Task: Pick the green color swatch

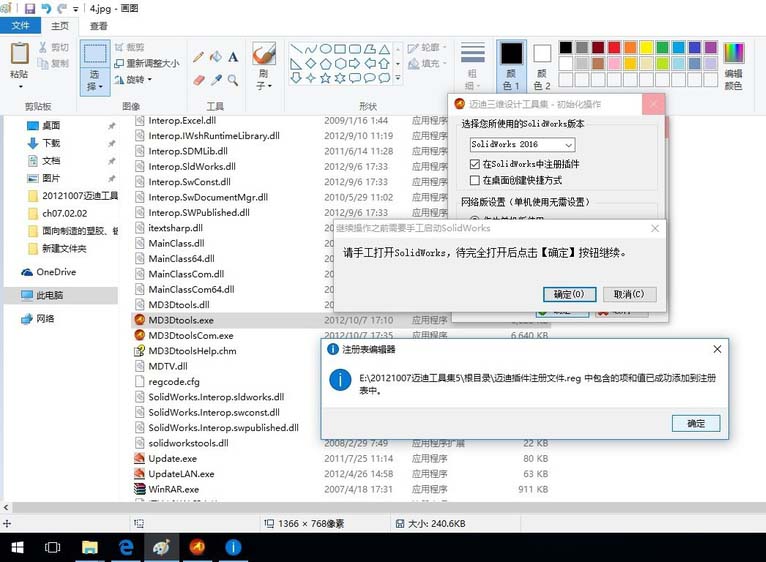Action: (x=662, y=47)
